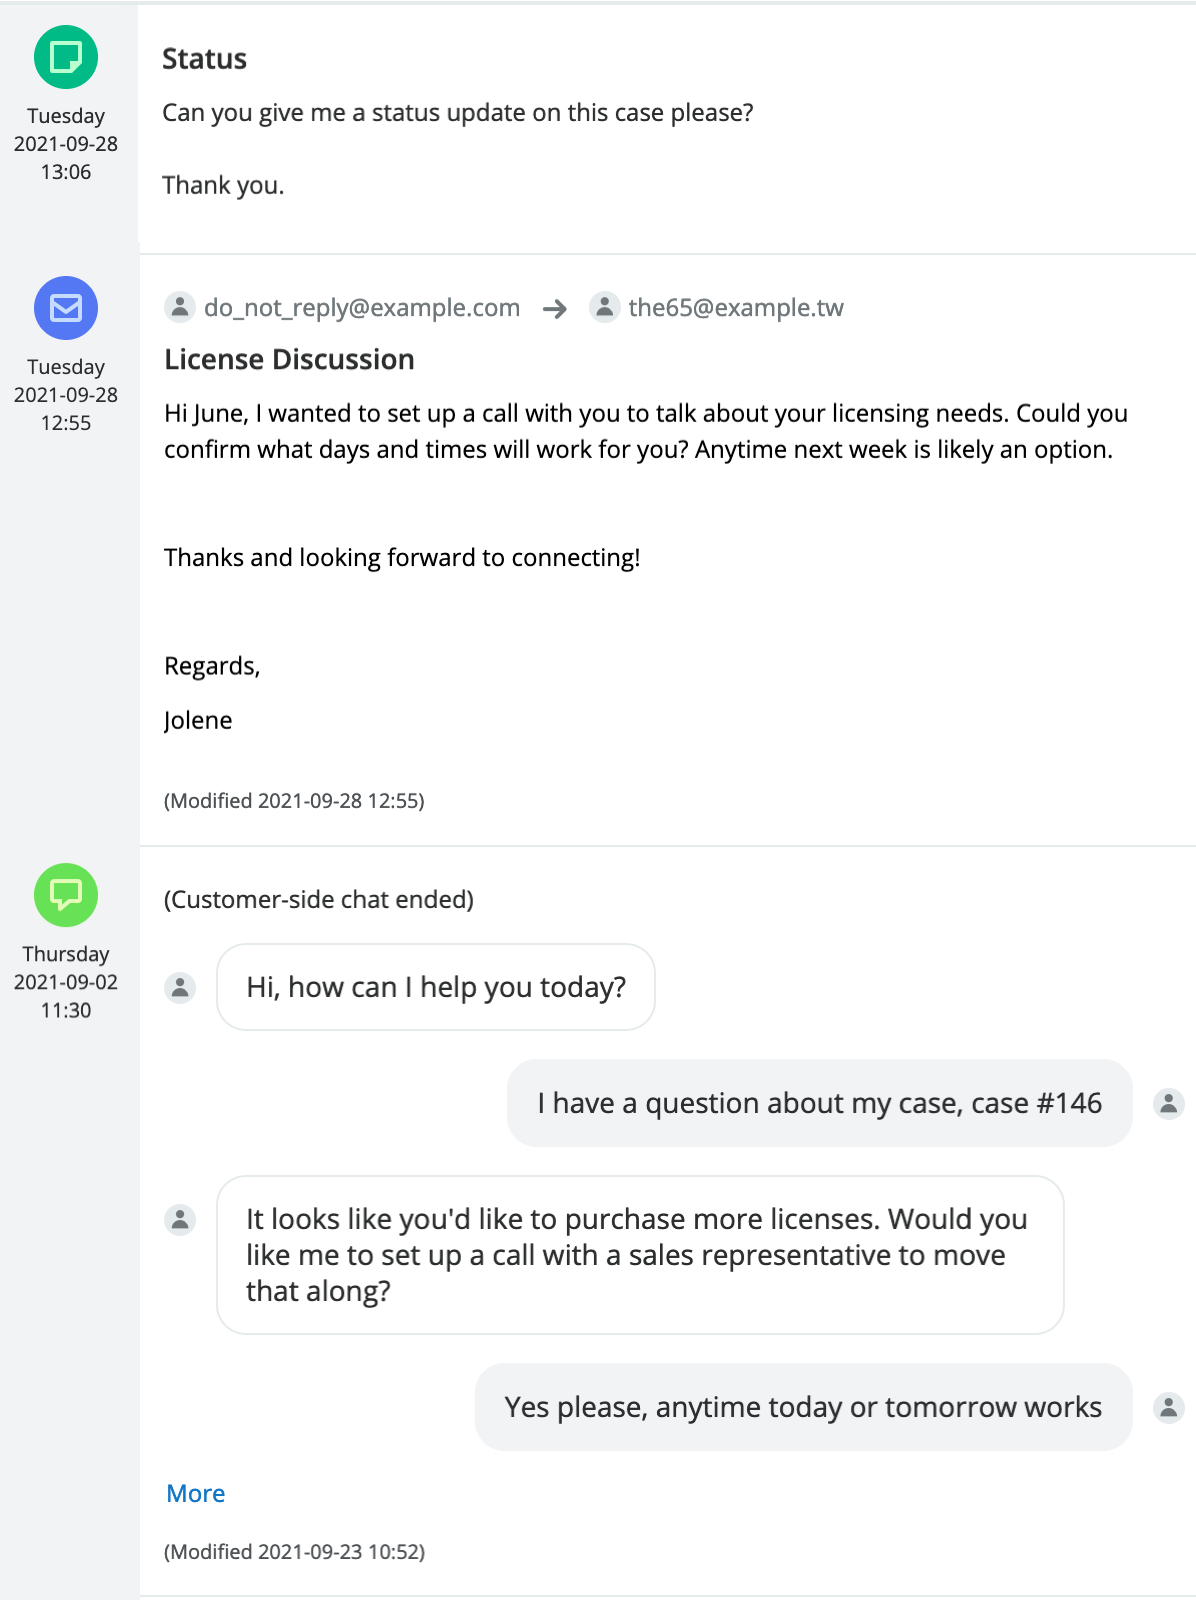Click customer avatar beside case #146 message
This screenshot has width=1196, height=1600.
1168,1103
